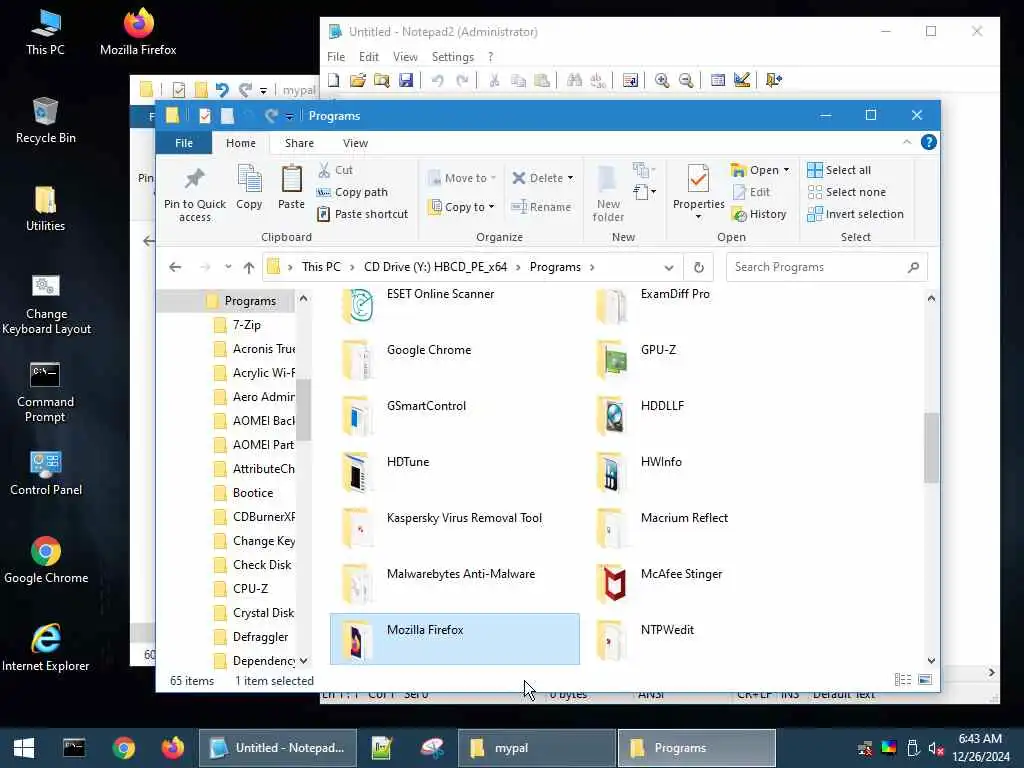Click Open file icon in Notepad2 toolbar
Viewport: 1024px width, 768px height.
[x=357, y=80]
